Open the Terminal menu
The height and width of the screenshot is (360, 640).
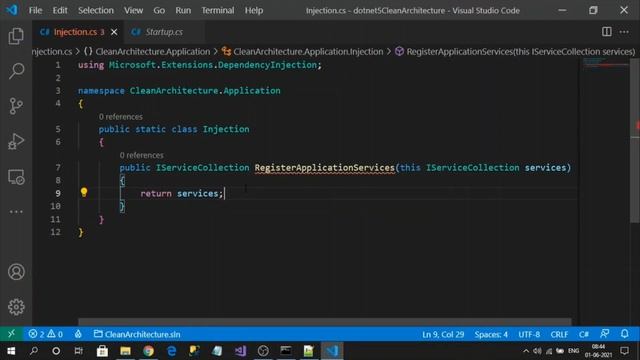pyautogui.click(x=218, y=10)
